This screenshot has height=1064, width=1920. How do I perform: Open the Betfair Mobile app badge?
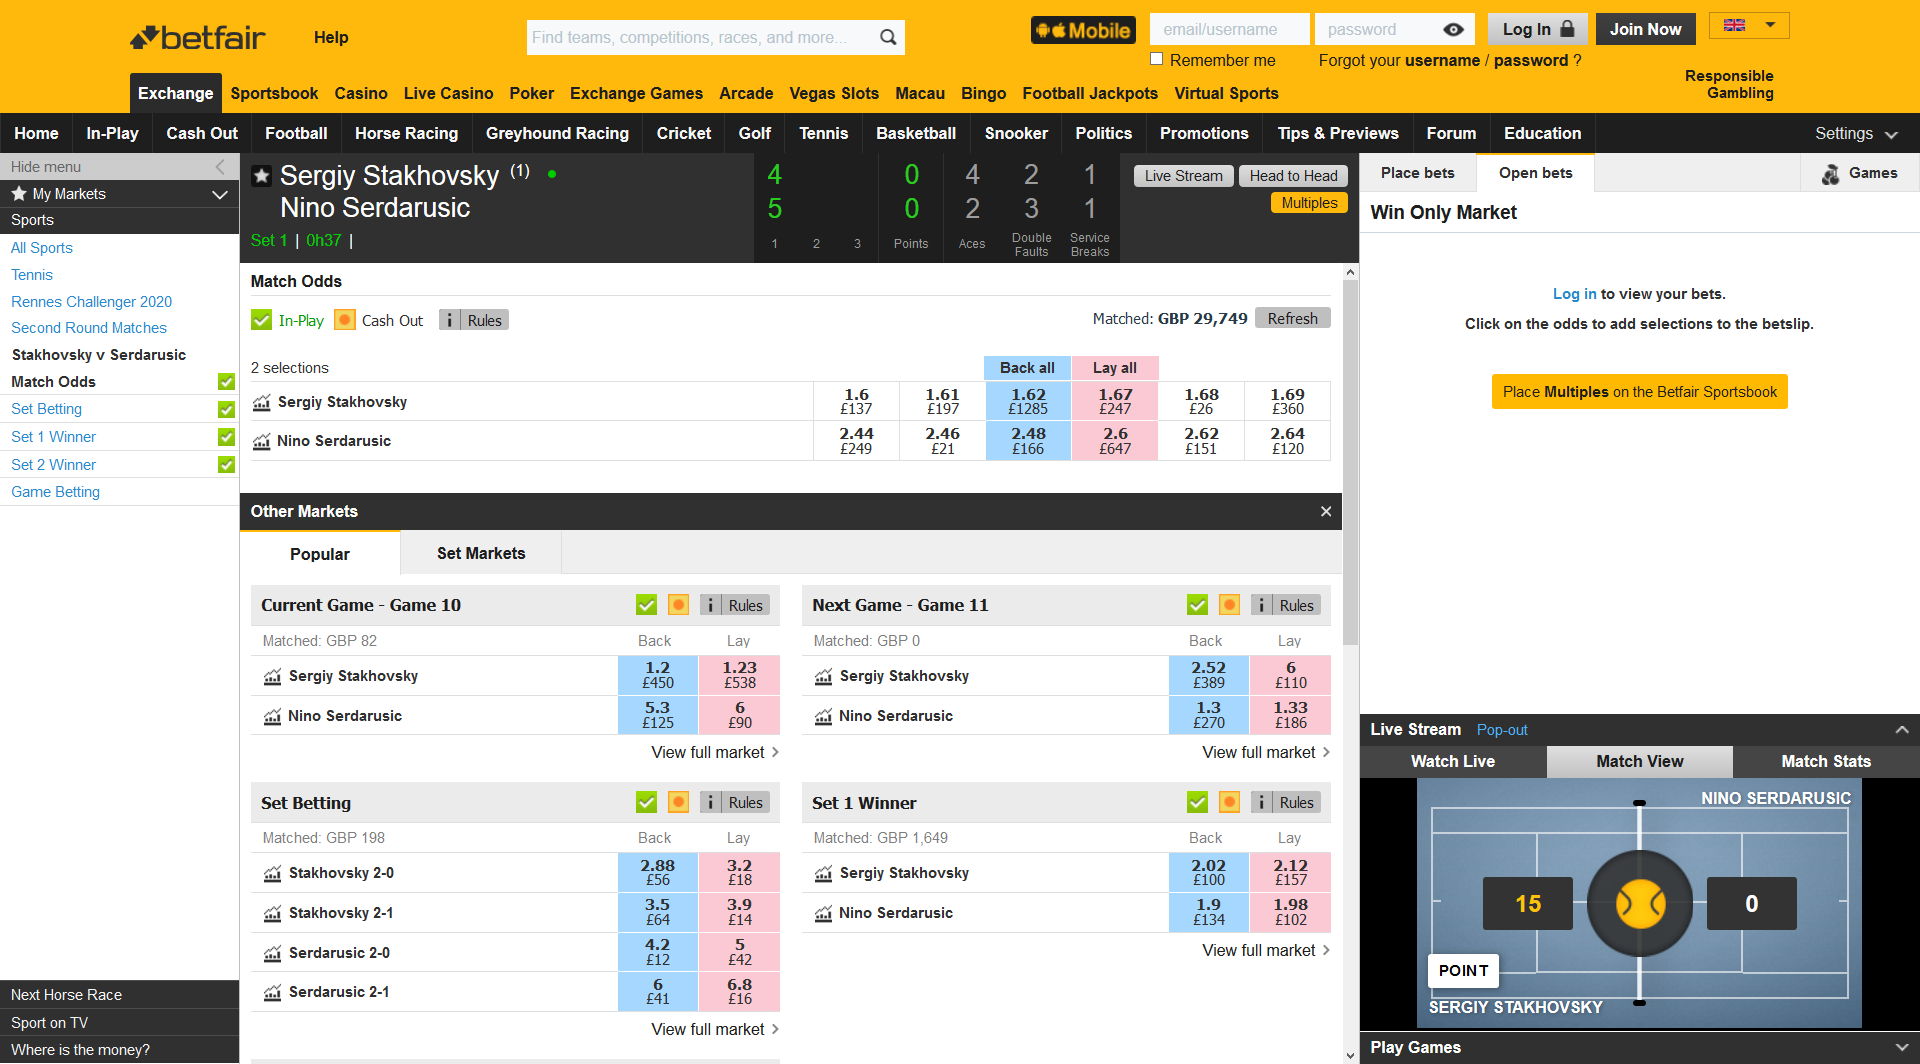coord(1083,30)
